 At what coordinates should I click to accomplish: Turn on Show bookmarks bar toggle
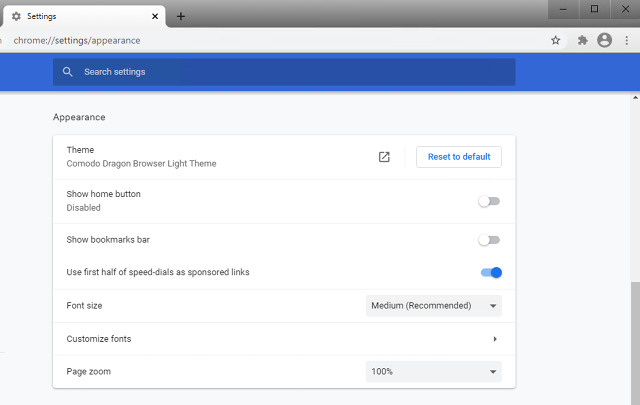[489, 240]
